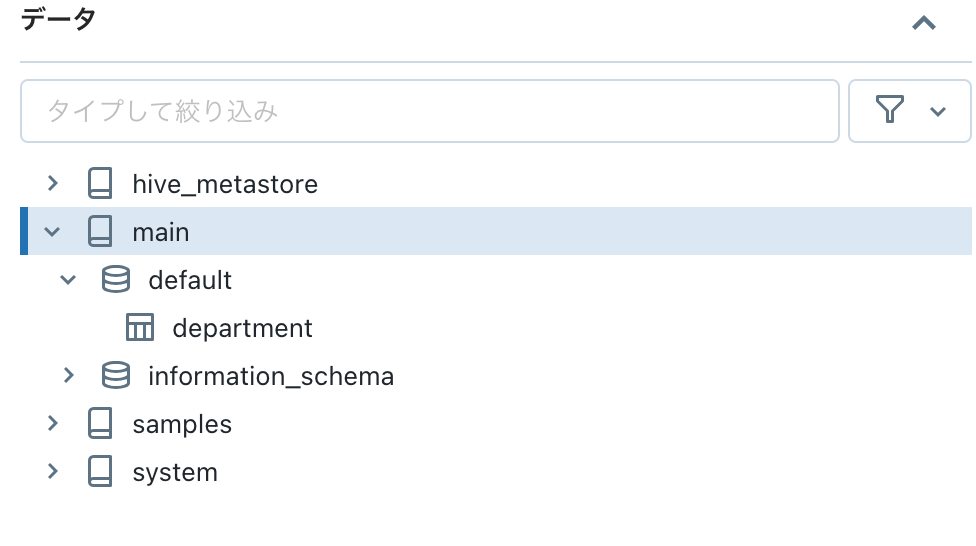Collapse the default schema chevron

pyautogui.click(x=68, y=280)
